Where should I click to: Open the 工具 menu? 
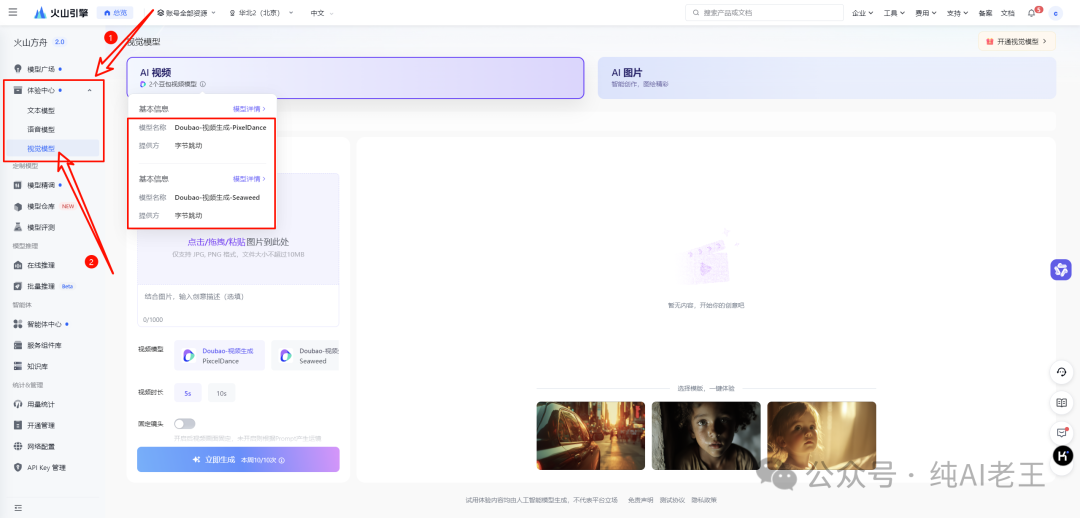point(894,13)
